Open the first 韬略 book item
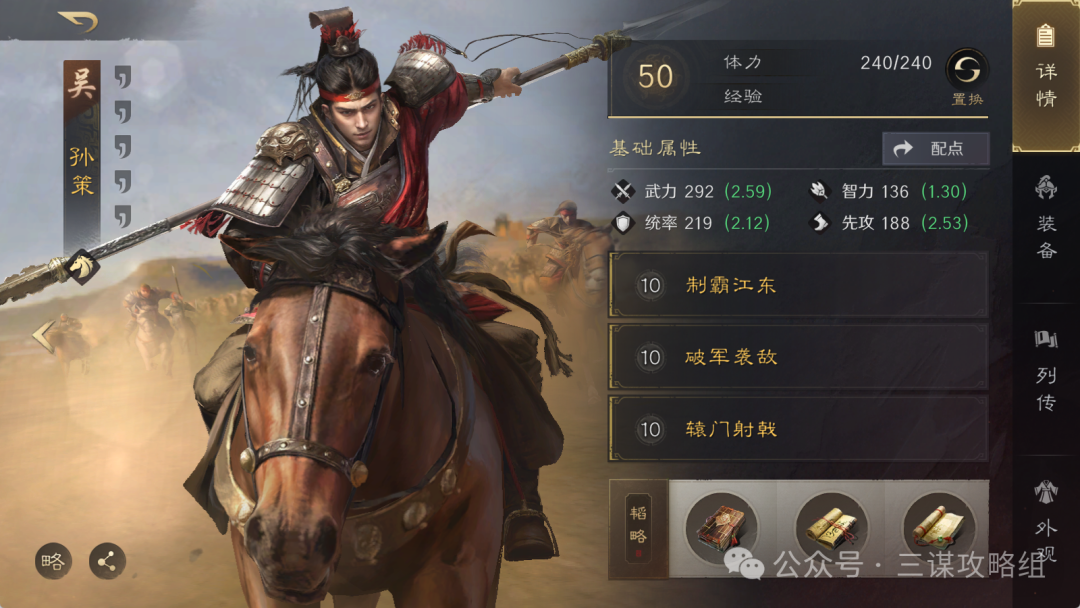1080x608 pixels. (722, 527)
